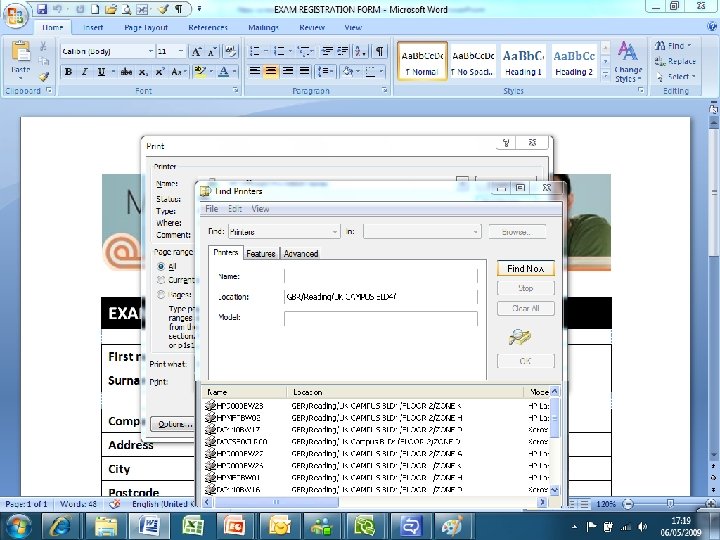Apply Subscript formatting

(143, 72)
